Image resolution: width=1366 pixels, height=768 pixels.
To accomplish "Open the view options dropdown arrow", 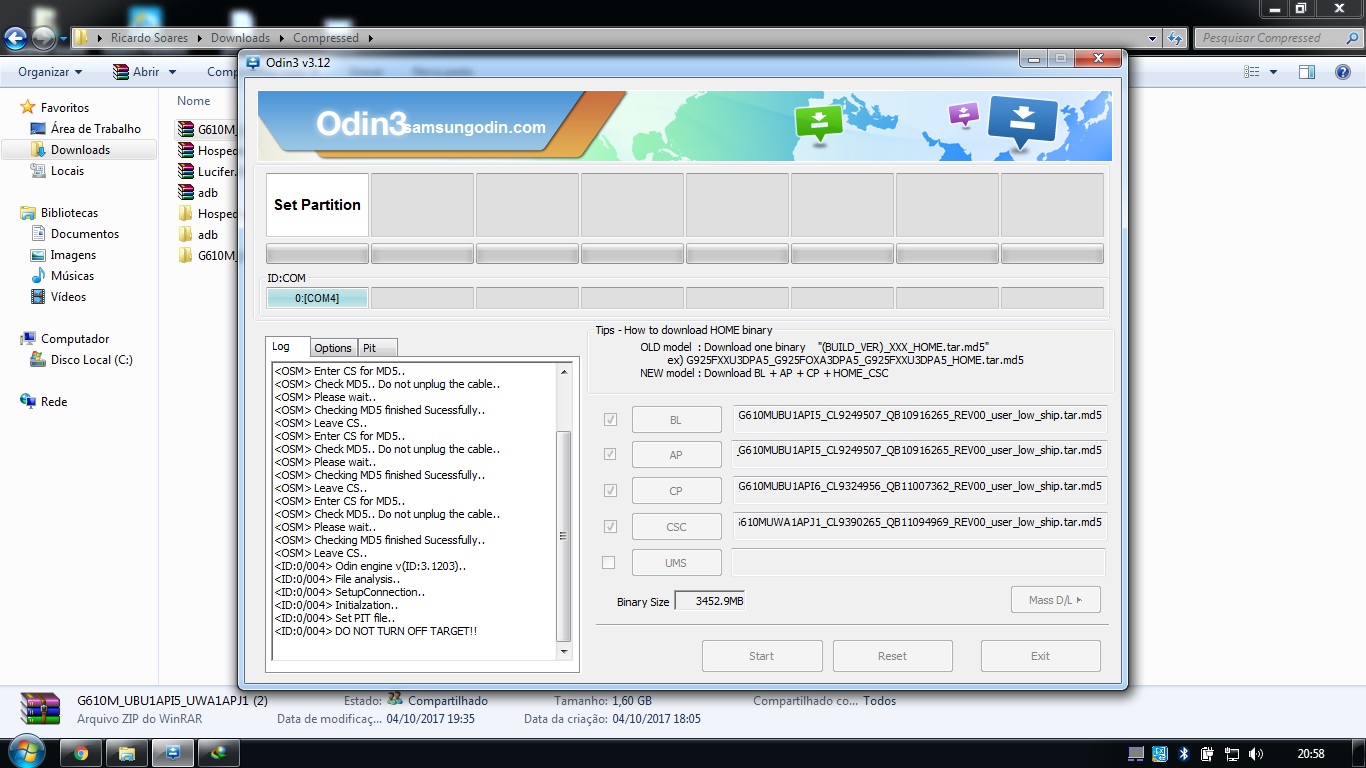I will click(x=1273, y=72).
